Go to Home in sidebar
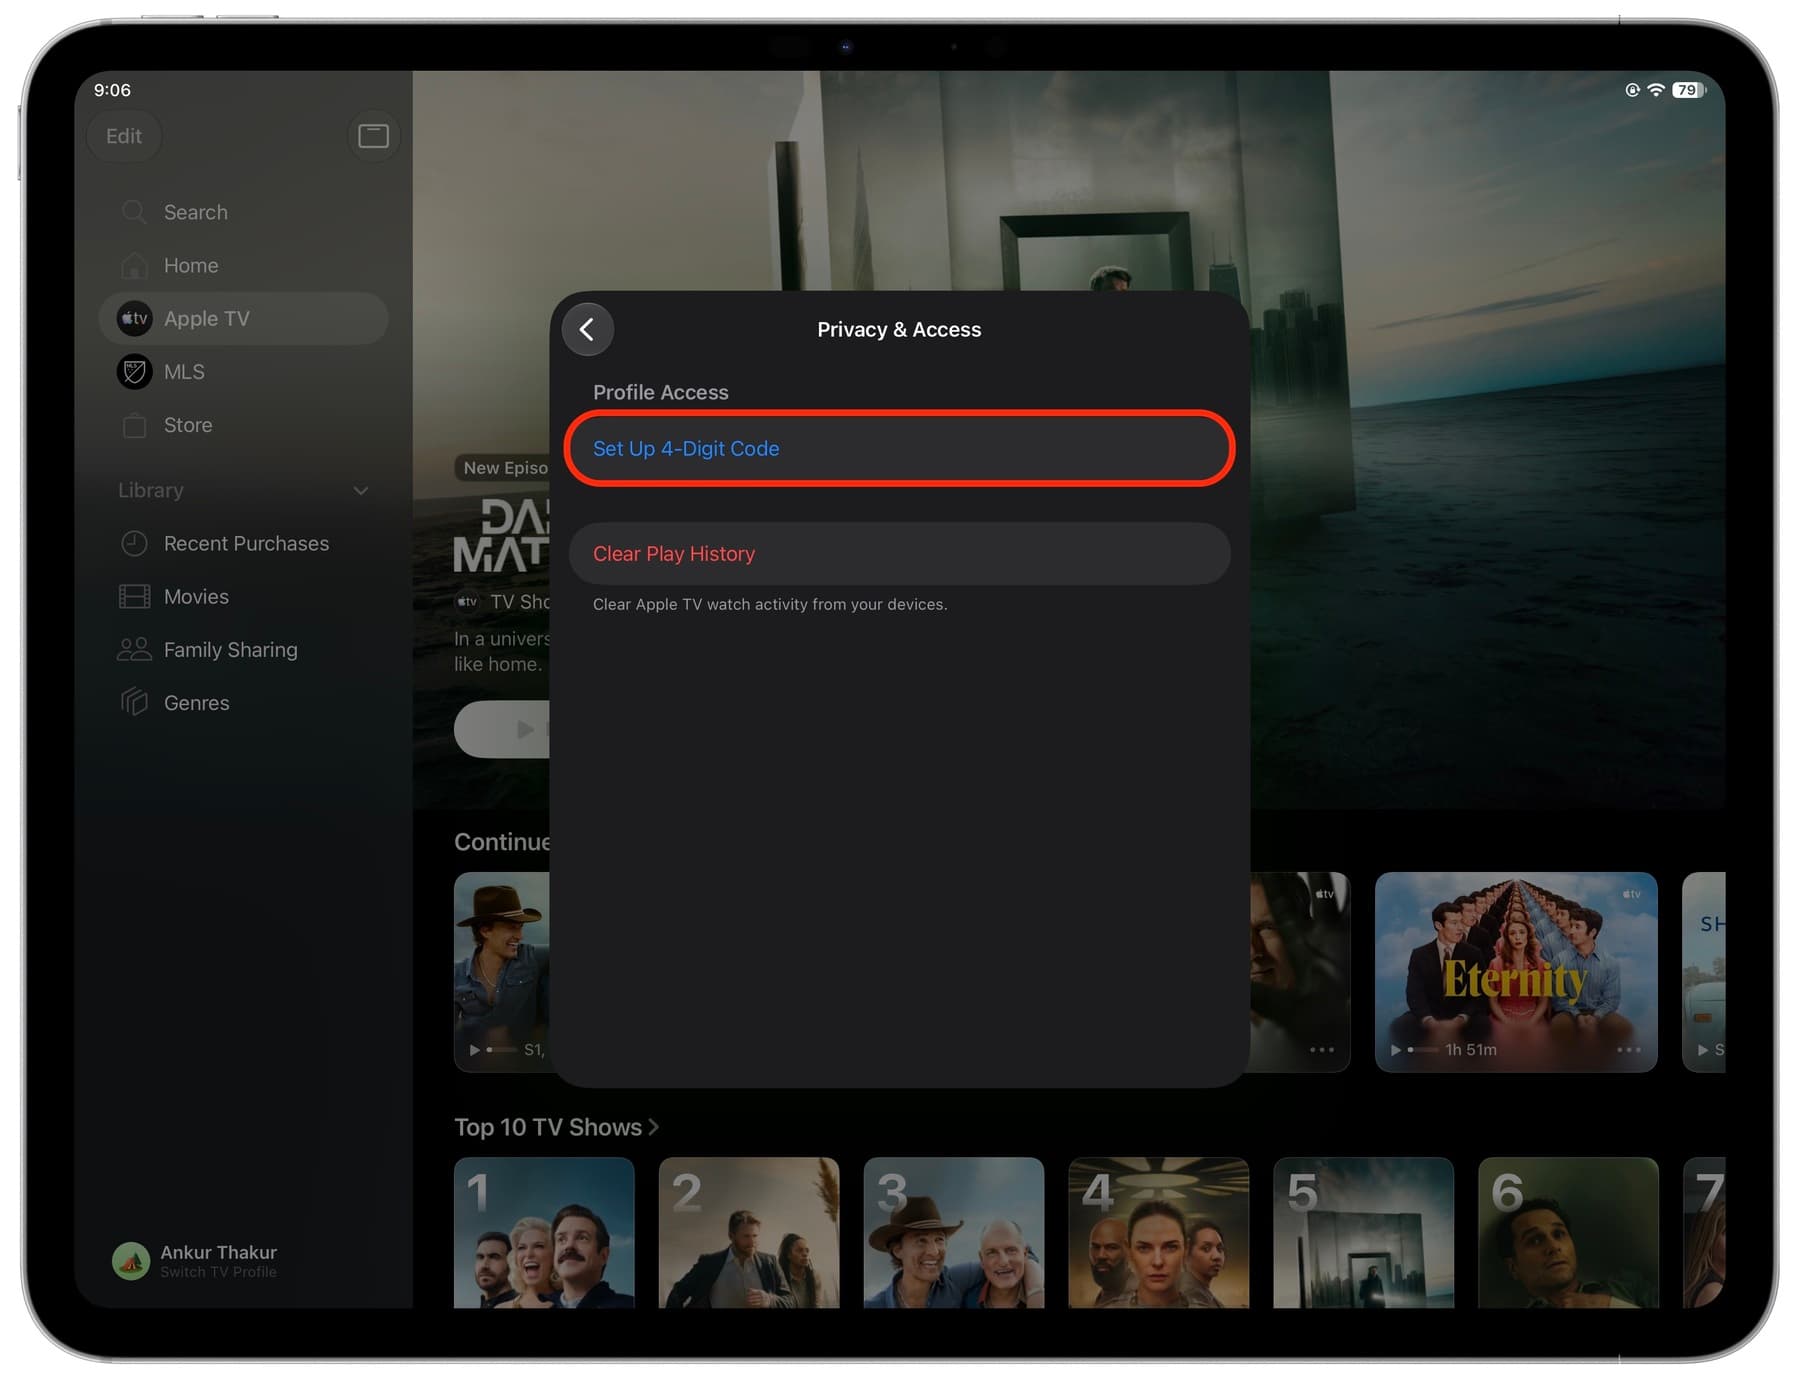1800x1379 pixels. point(243,265)
